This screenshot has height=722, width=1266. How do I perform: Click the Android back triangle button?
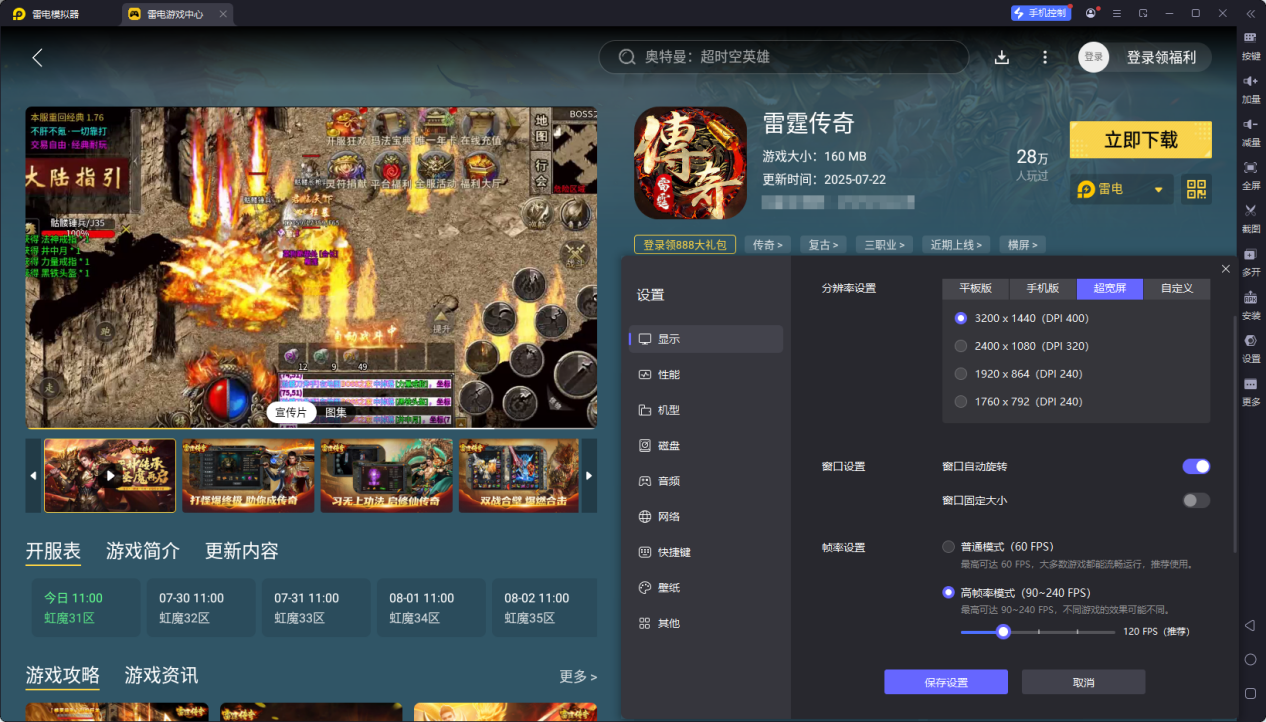click(x=1249, y=626)
